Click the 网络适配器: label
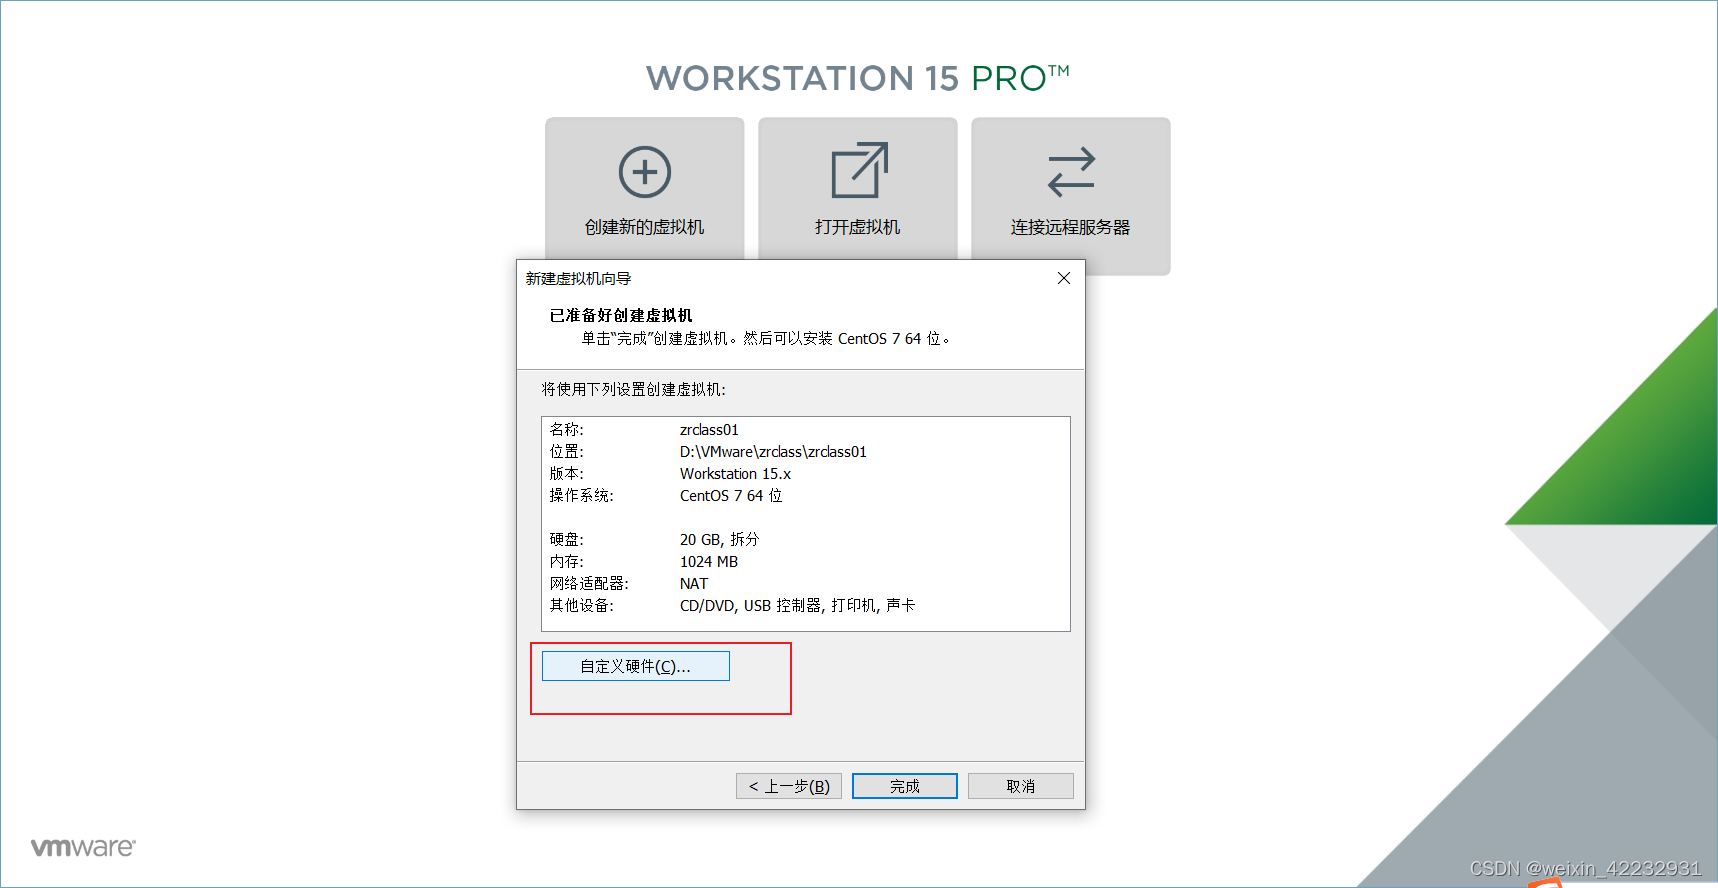Image resolution: width=1718 pixels, height=888 pixels. click(x=589, y=584)
